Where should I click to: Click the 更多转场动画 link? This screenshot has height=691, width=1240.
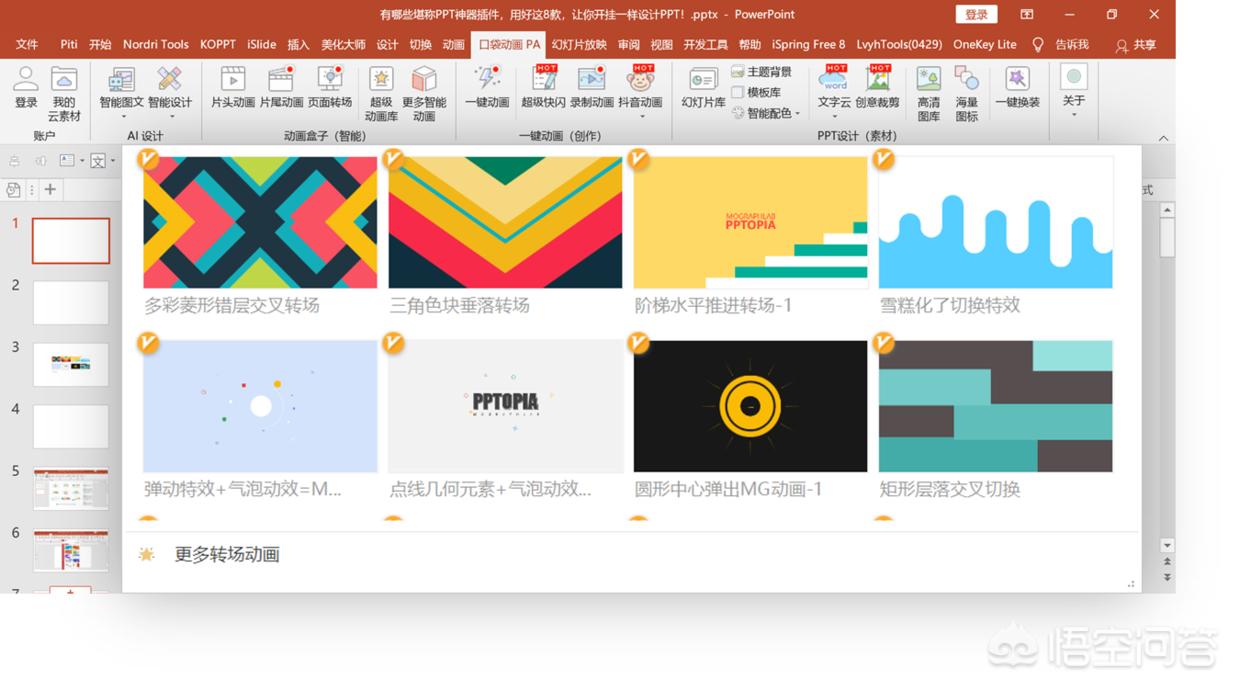coord(227,555)
